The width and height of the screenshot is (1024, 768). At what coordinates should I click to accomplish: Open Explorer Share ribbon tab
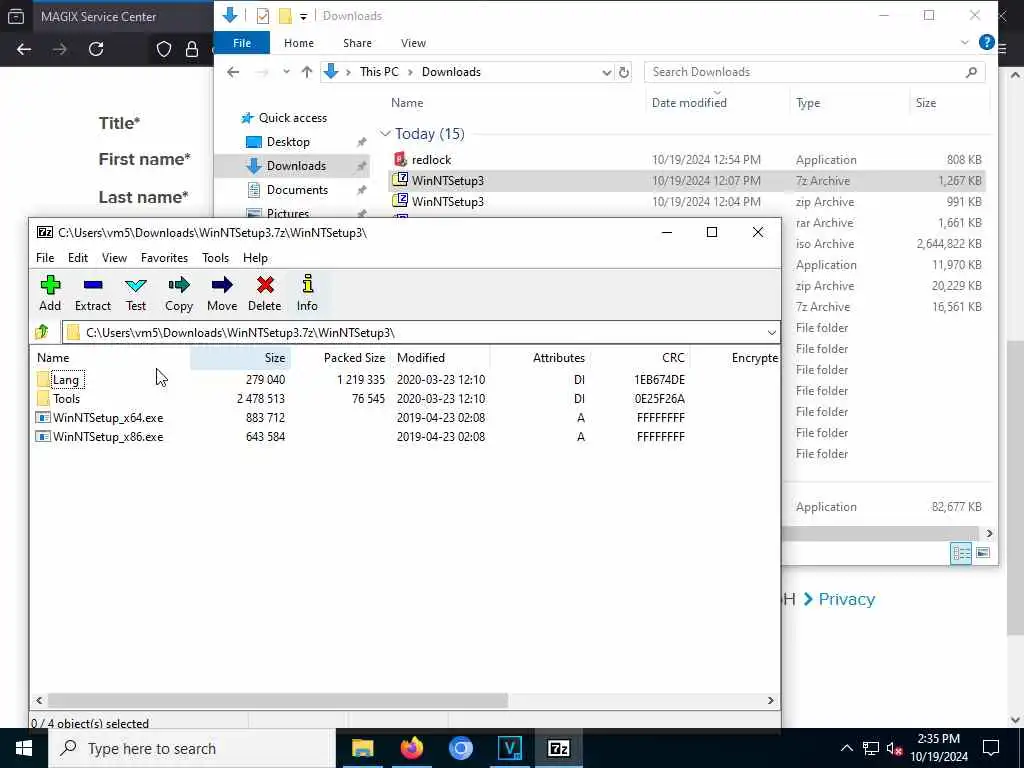(x=357, y=43)
